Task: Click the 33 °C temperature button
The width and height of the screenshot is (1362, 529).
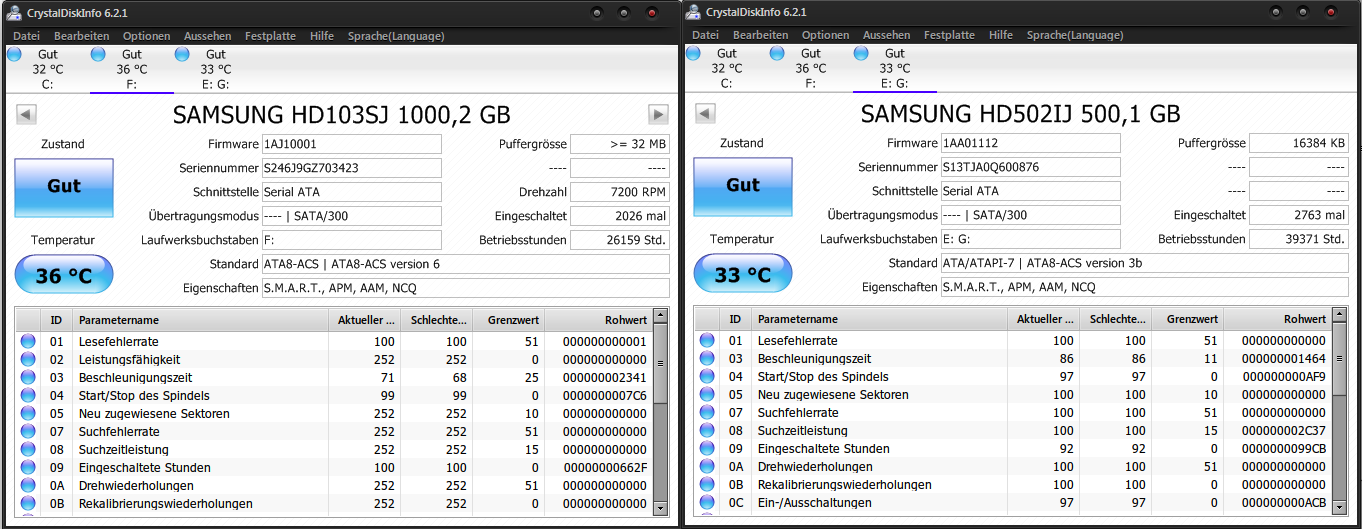Action: click(743, 274)
